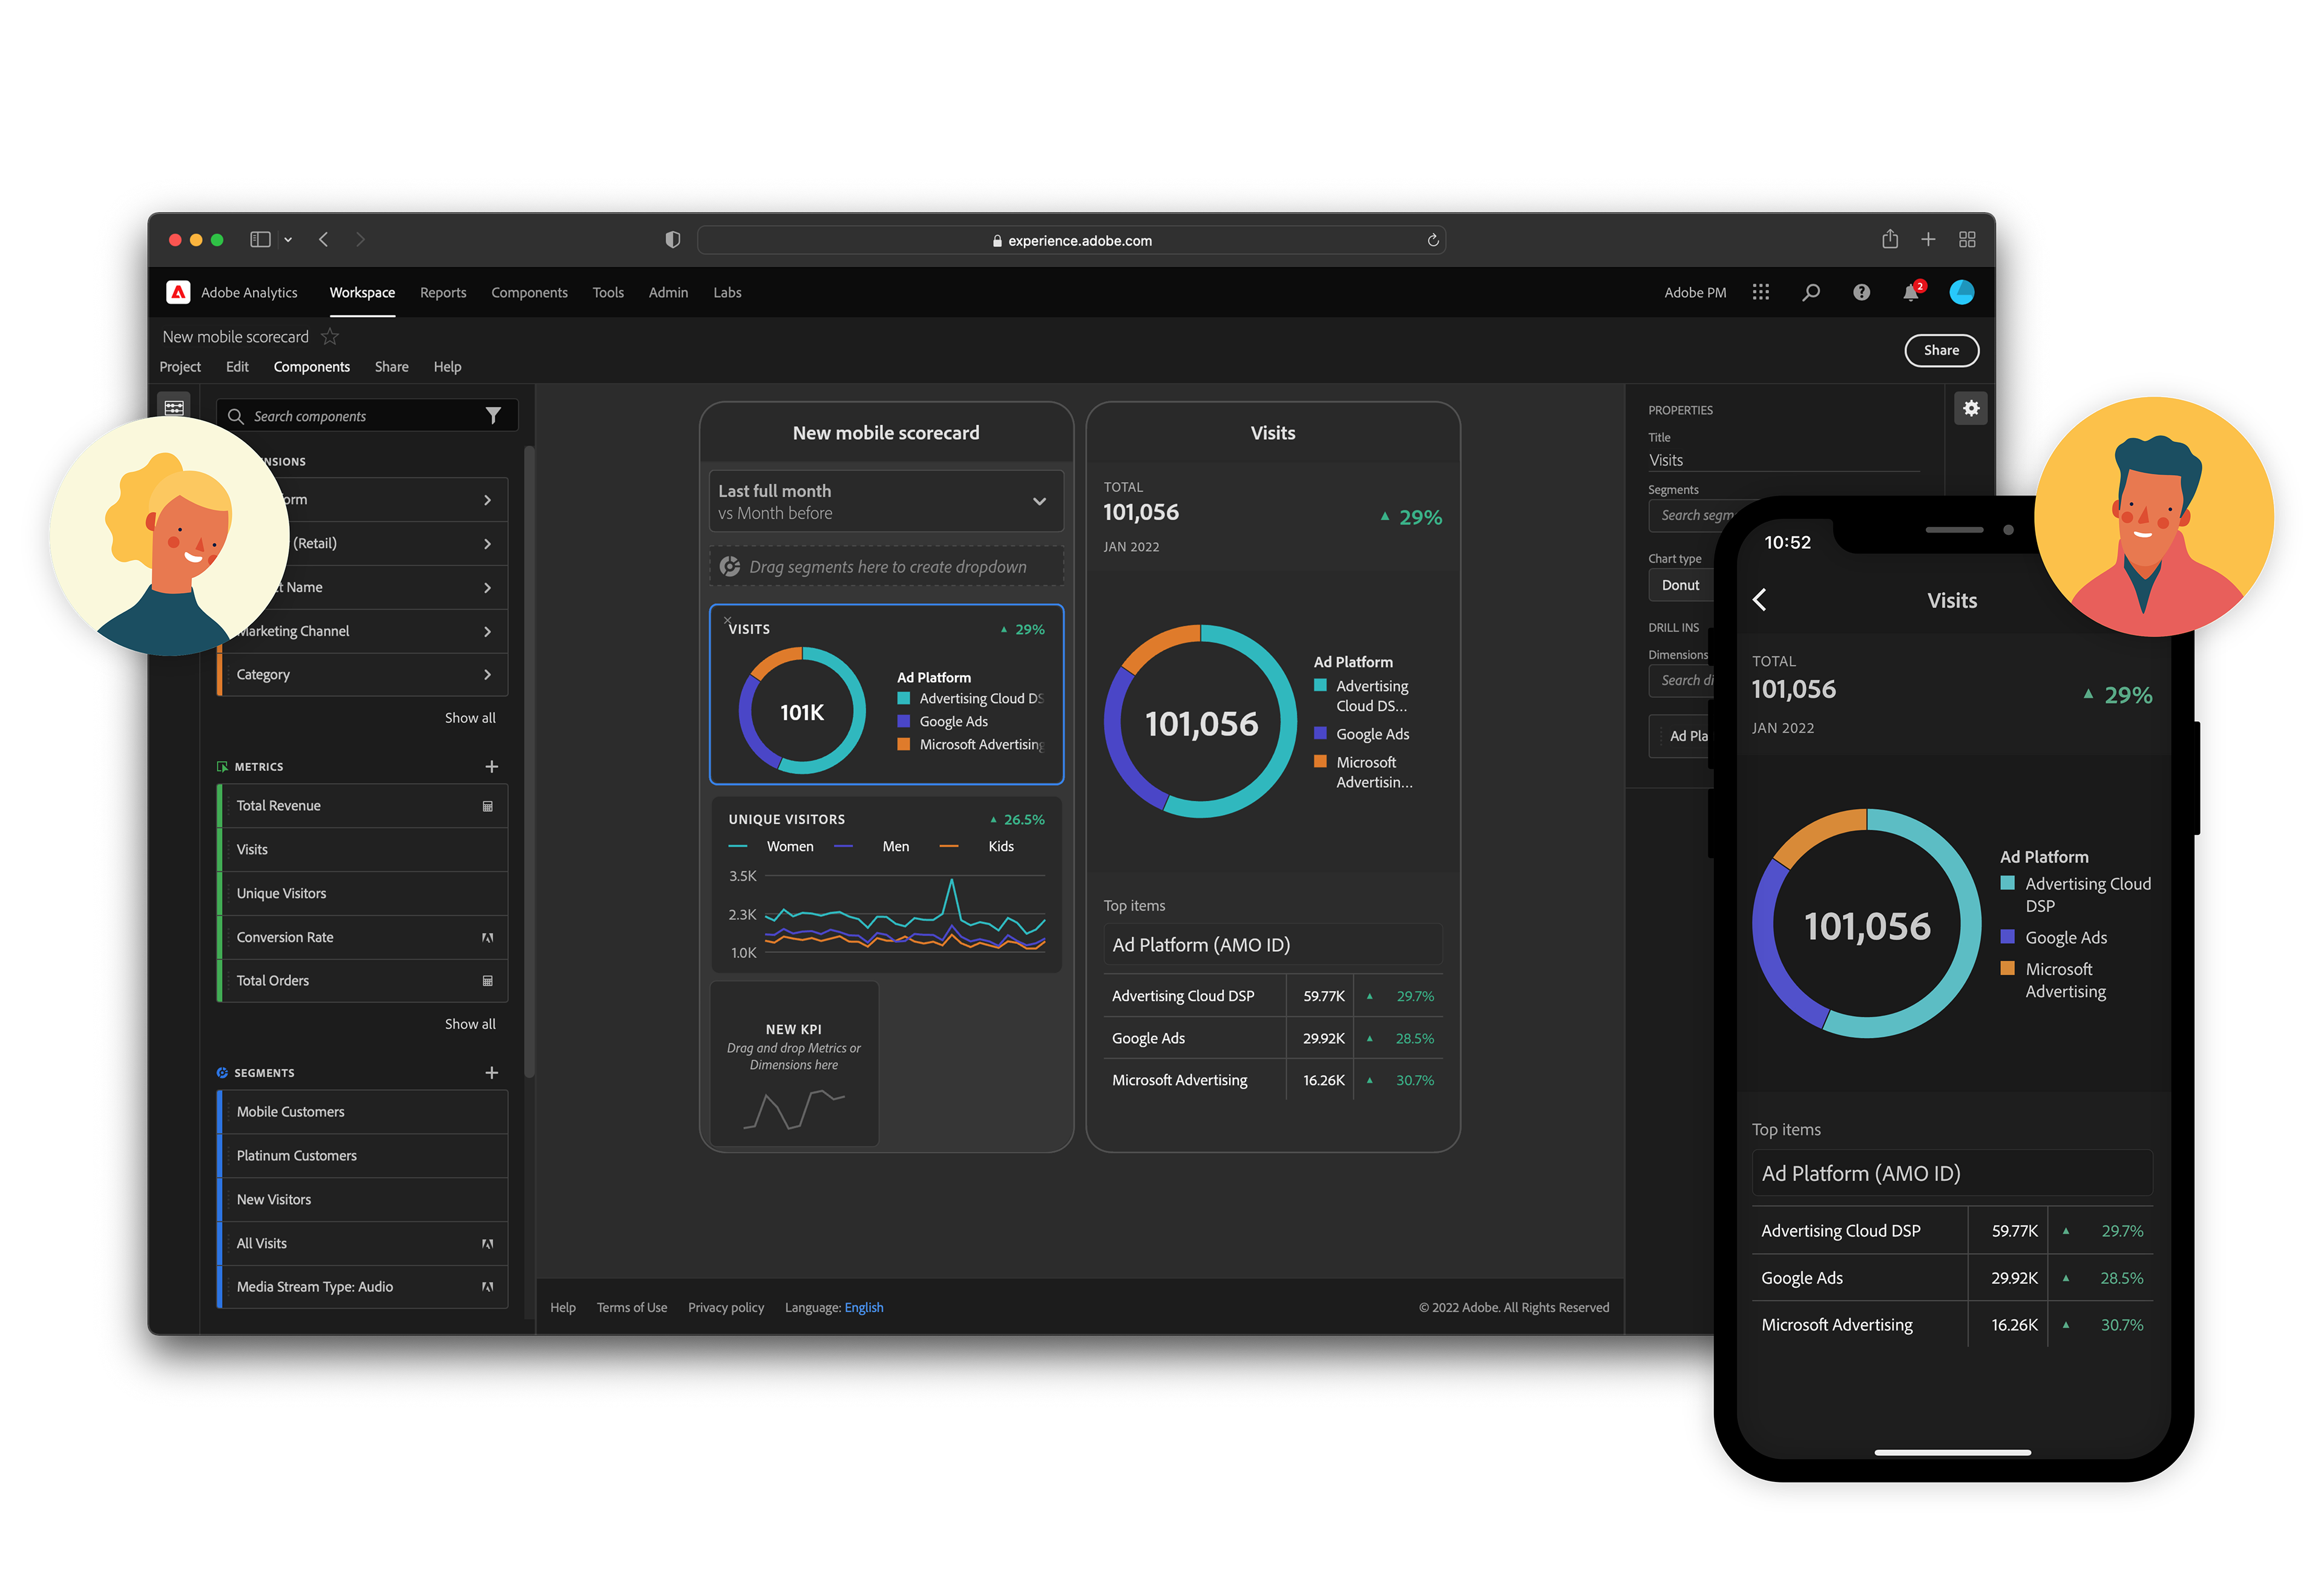Add a new segment with plus icon
The image size is (2324, 1589).
(491, 1073)
